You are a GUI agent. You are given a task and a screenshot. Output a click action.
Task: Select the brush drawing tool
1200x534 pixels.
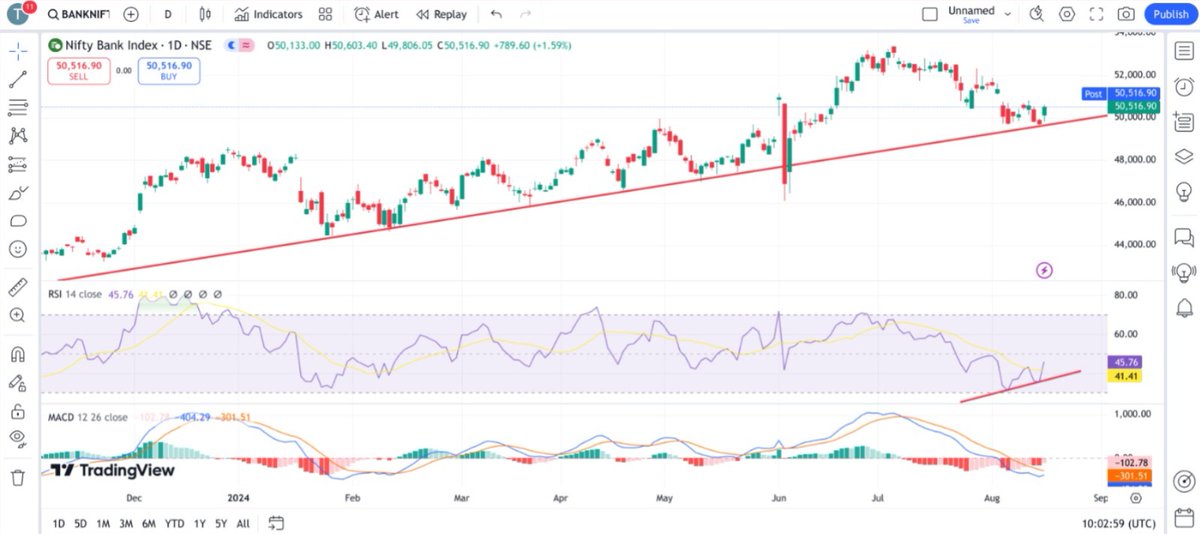18,193
